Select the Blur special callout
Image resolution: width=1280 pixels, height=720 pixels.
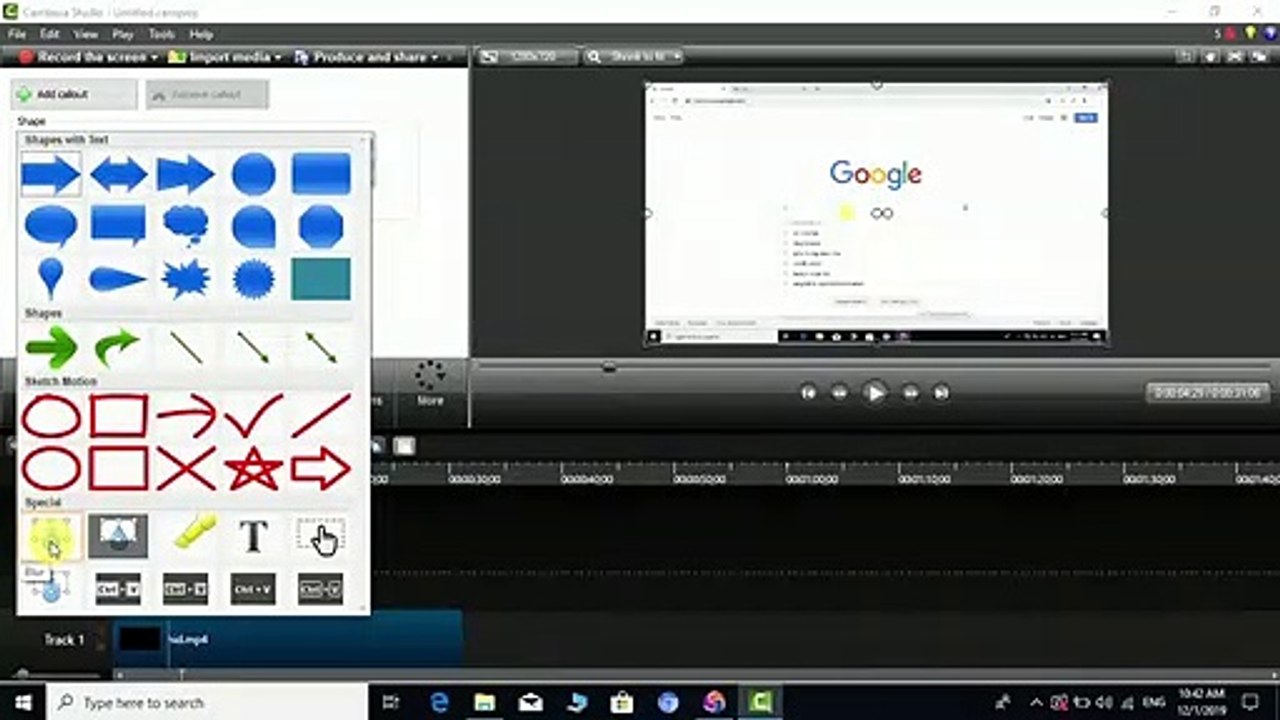coord(50,538)
